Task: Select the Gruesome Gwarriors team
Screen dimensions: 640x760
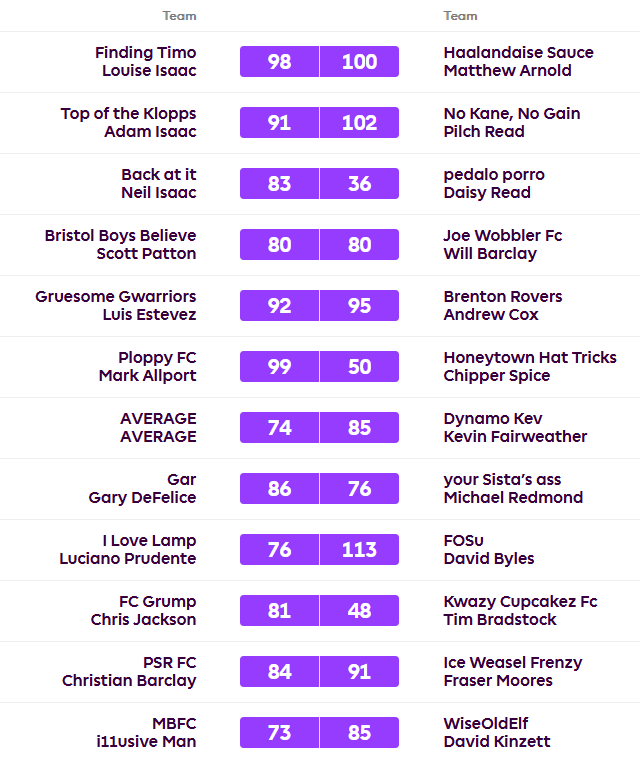Action: pos(116,297)
